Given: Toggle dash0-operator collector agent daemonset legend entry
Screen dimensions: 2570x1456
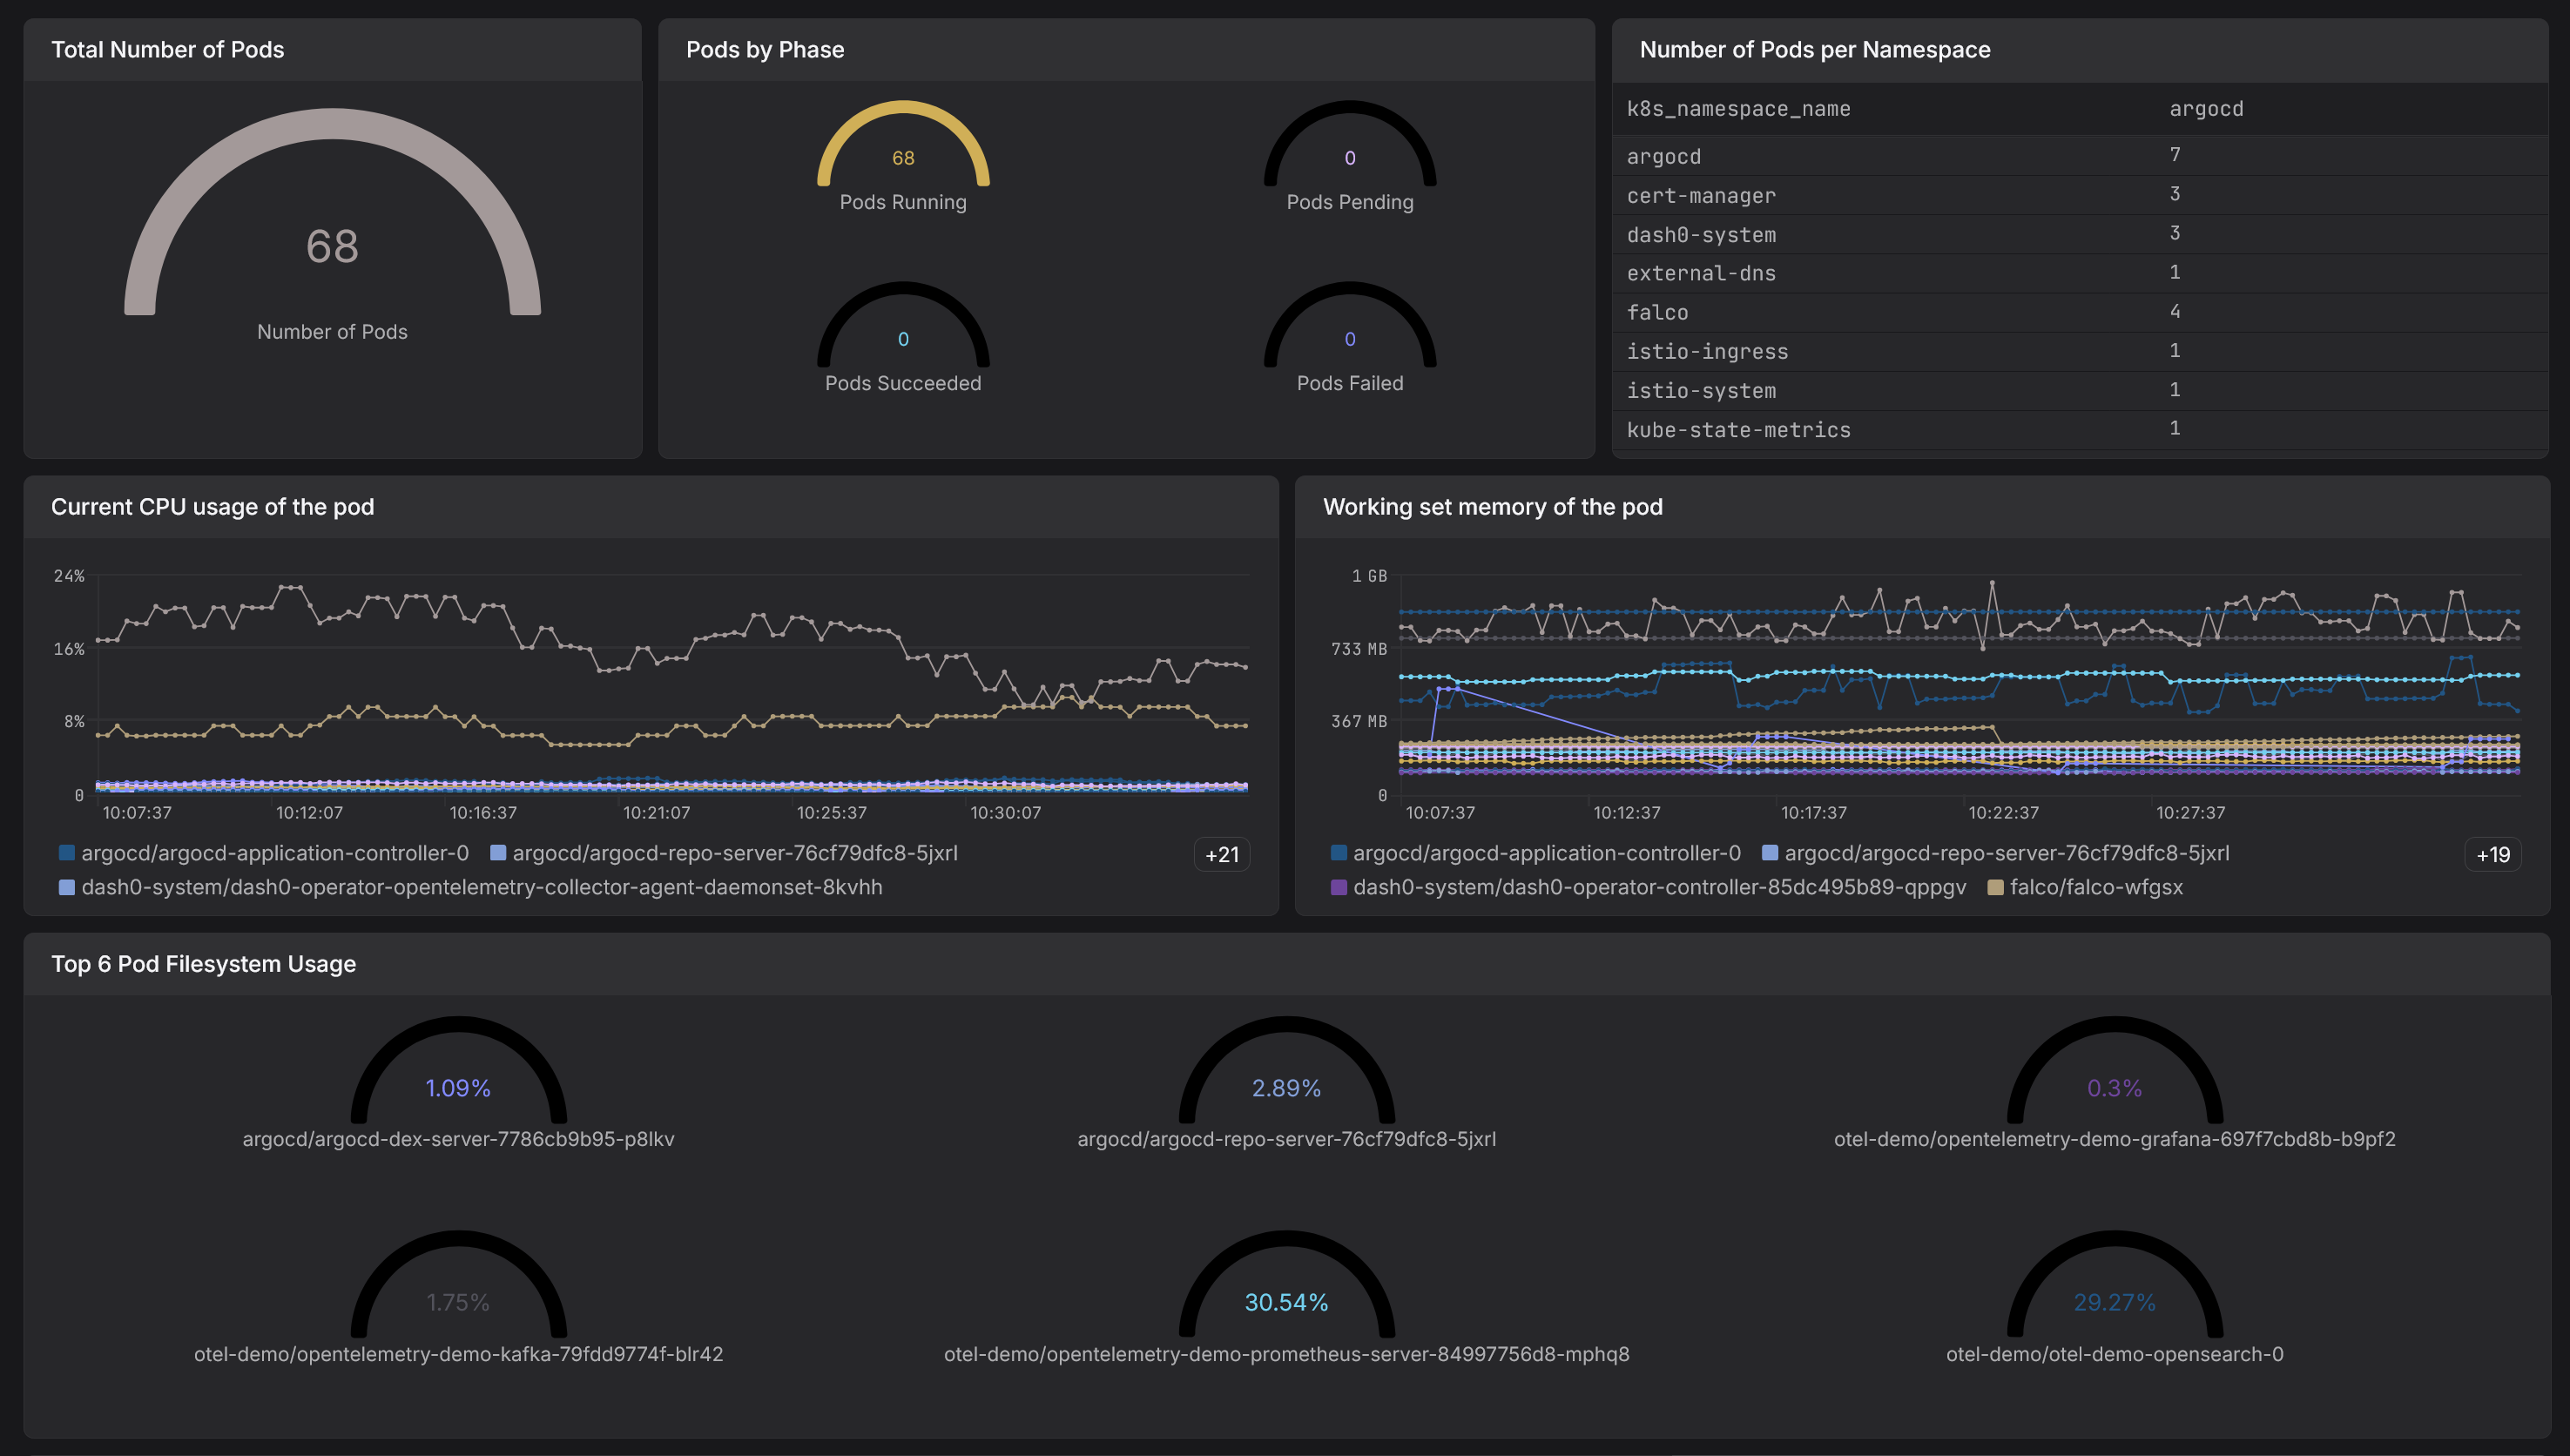Looking at the screenshot, I should [x=481, y=887].
